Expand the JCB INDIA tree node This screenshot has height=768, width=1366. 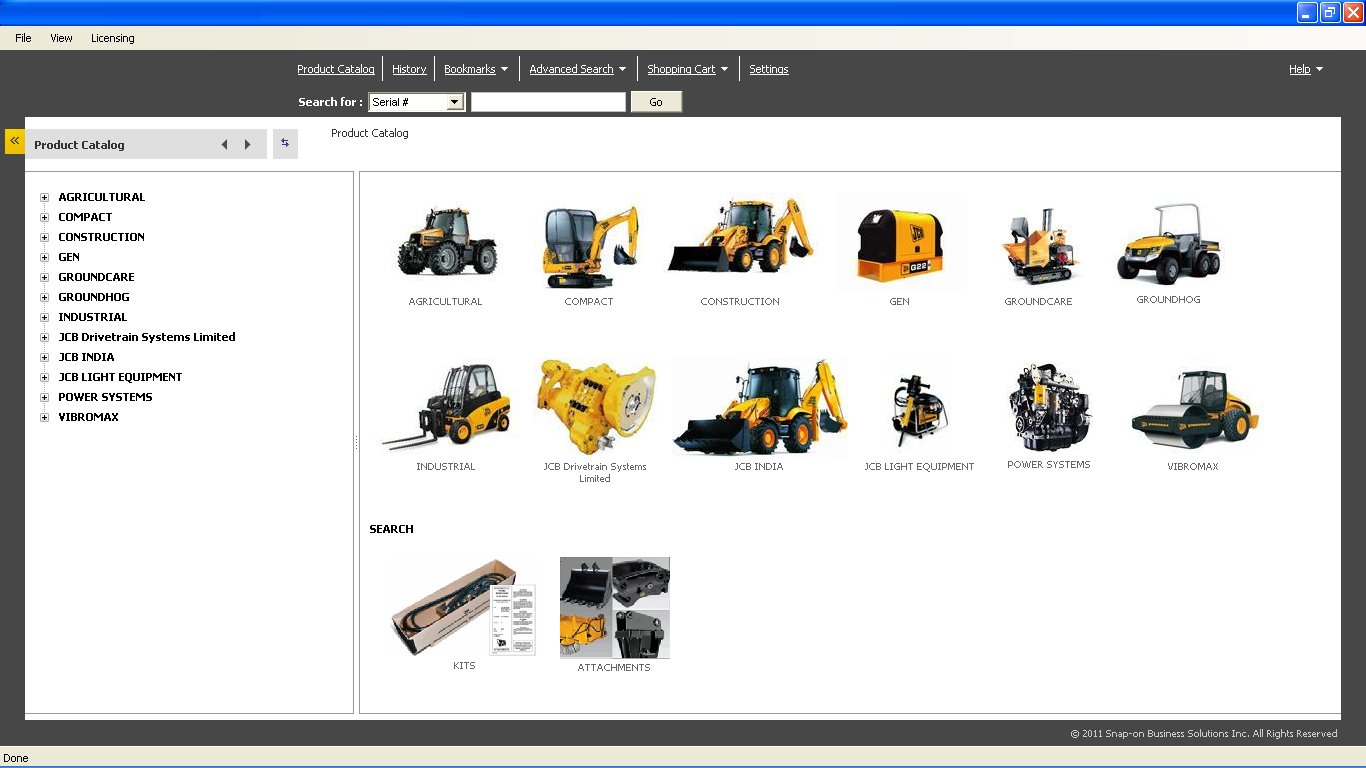click(x=44, y=357)
